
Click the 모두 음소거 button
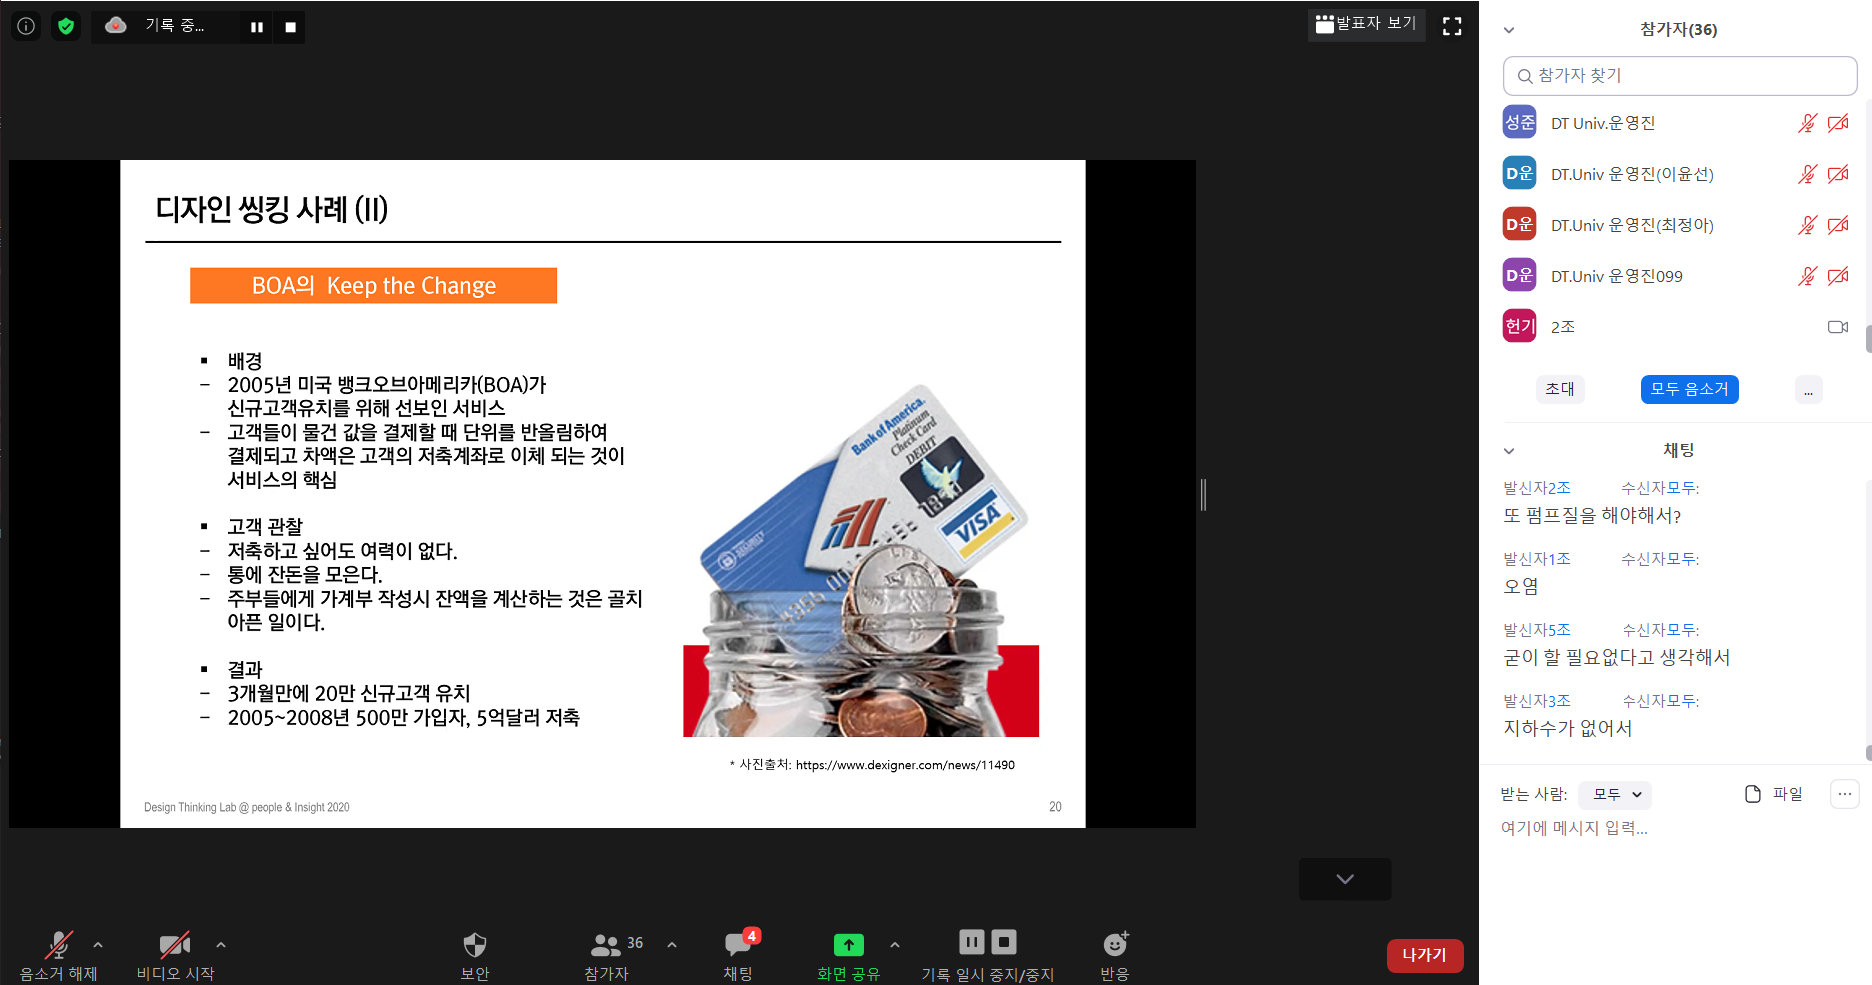click(x=1689, y=389)
